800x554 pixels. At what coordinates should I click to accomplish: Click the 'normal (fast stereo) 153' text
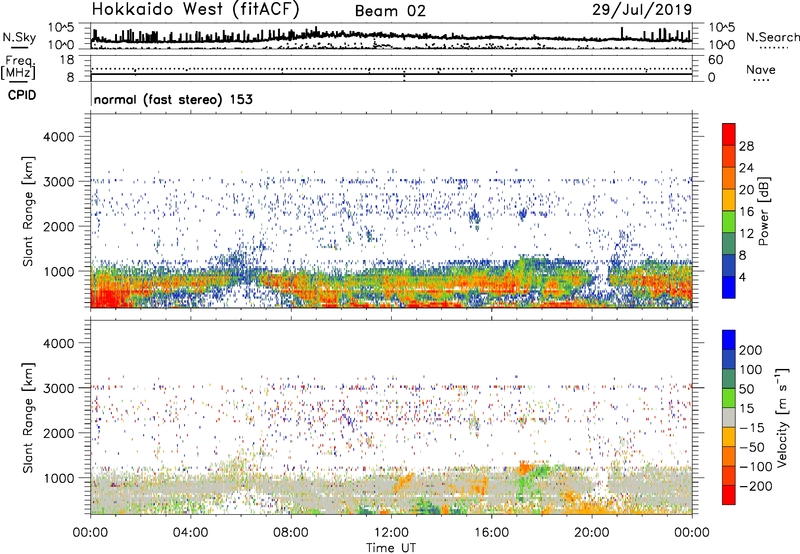click(x=173, y=99)
